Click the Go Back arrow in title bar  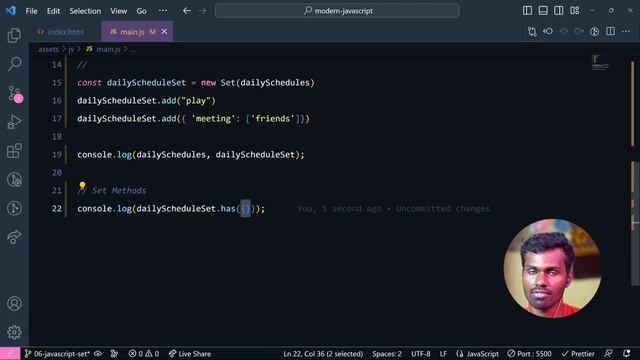(x=187, y=11)
